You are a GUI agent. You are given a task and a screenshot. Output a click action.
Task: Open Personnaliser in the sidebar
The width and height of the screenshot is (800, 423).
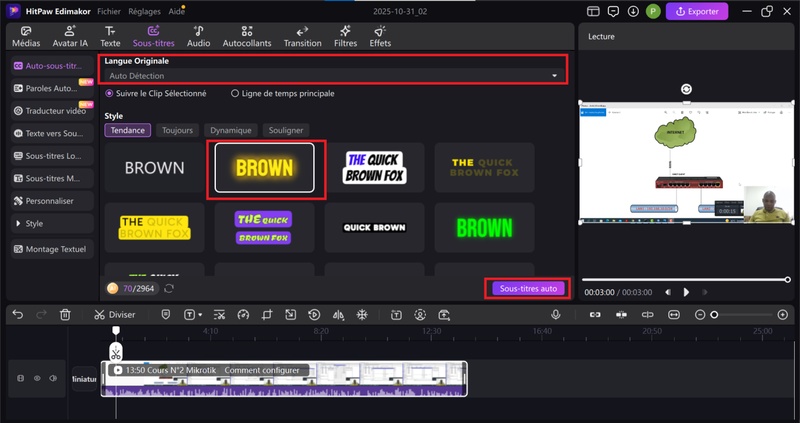(52, 201)
